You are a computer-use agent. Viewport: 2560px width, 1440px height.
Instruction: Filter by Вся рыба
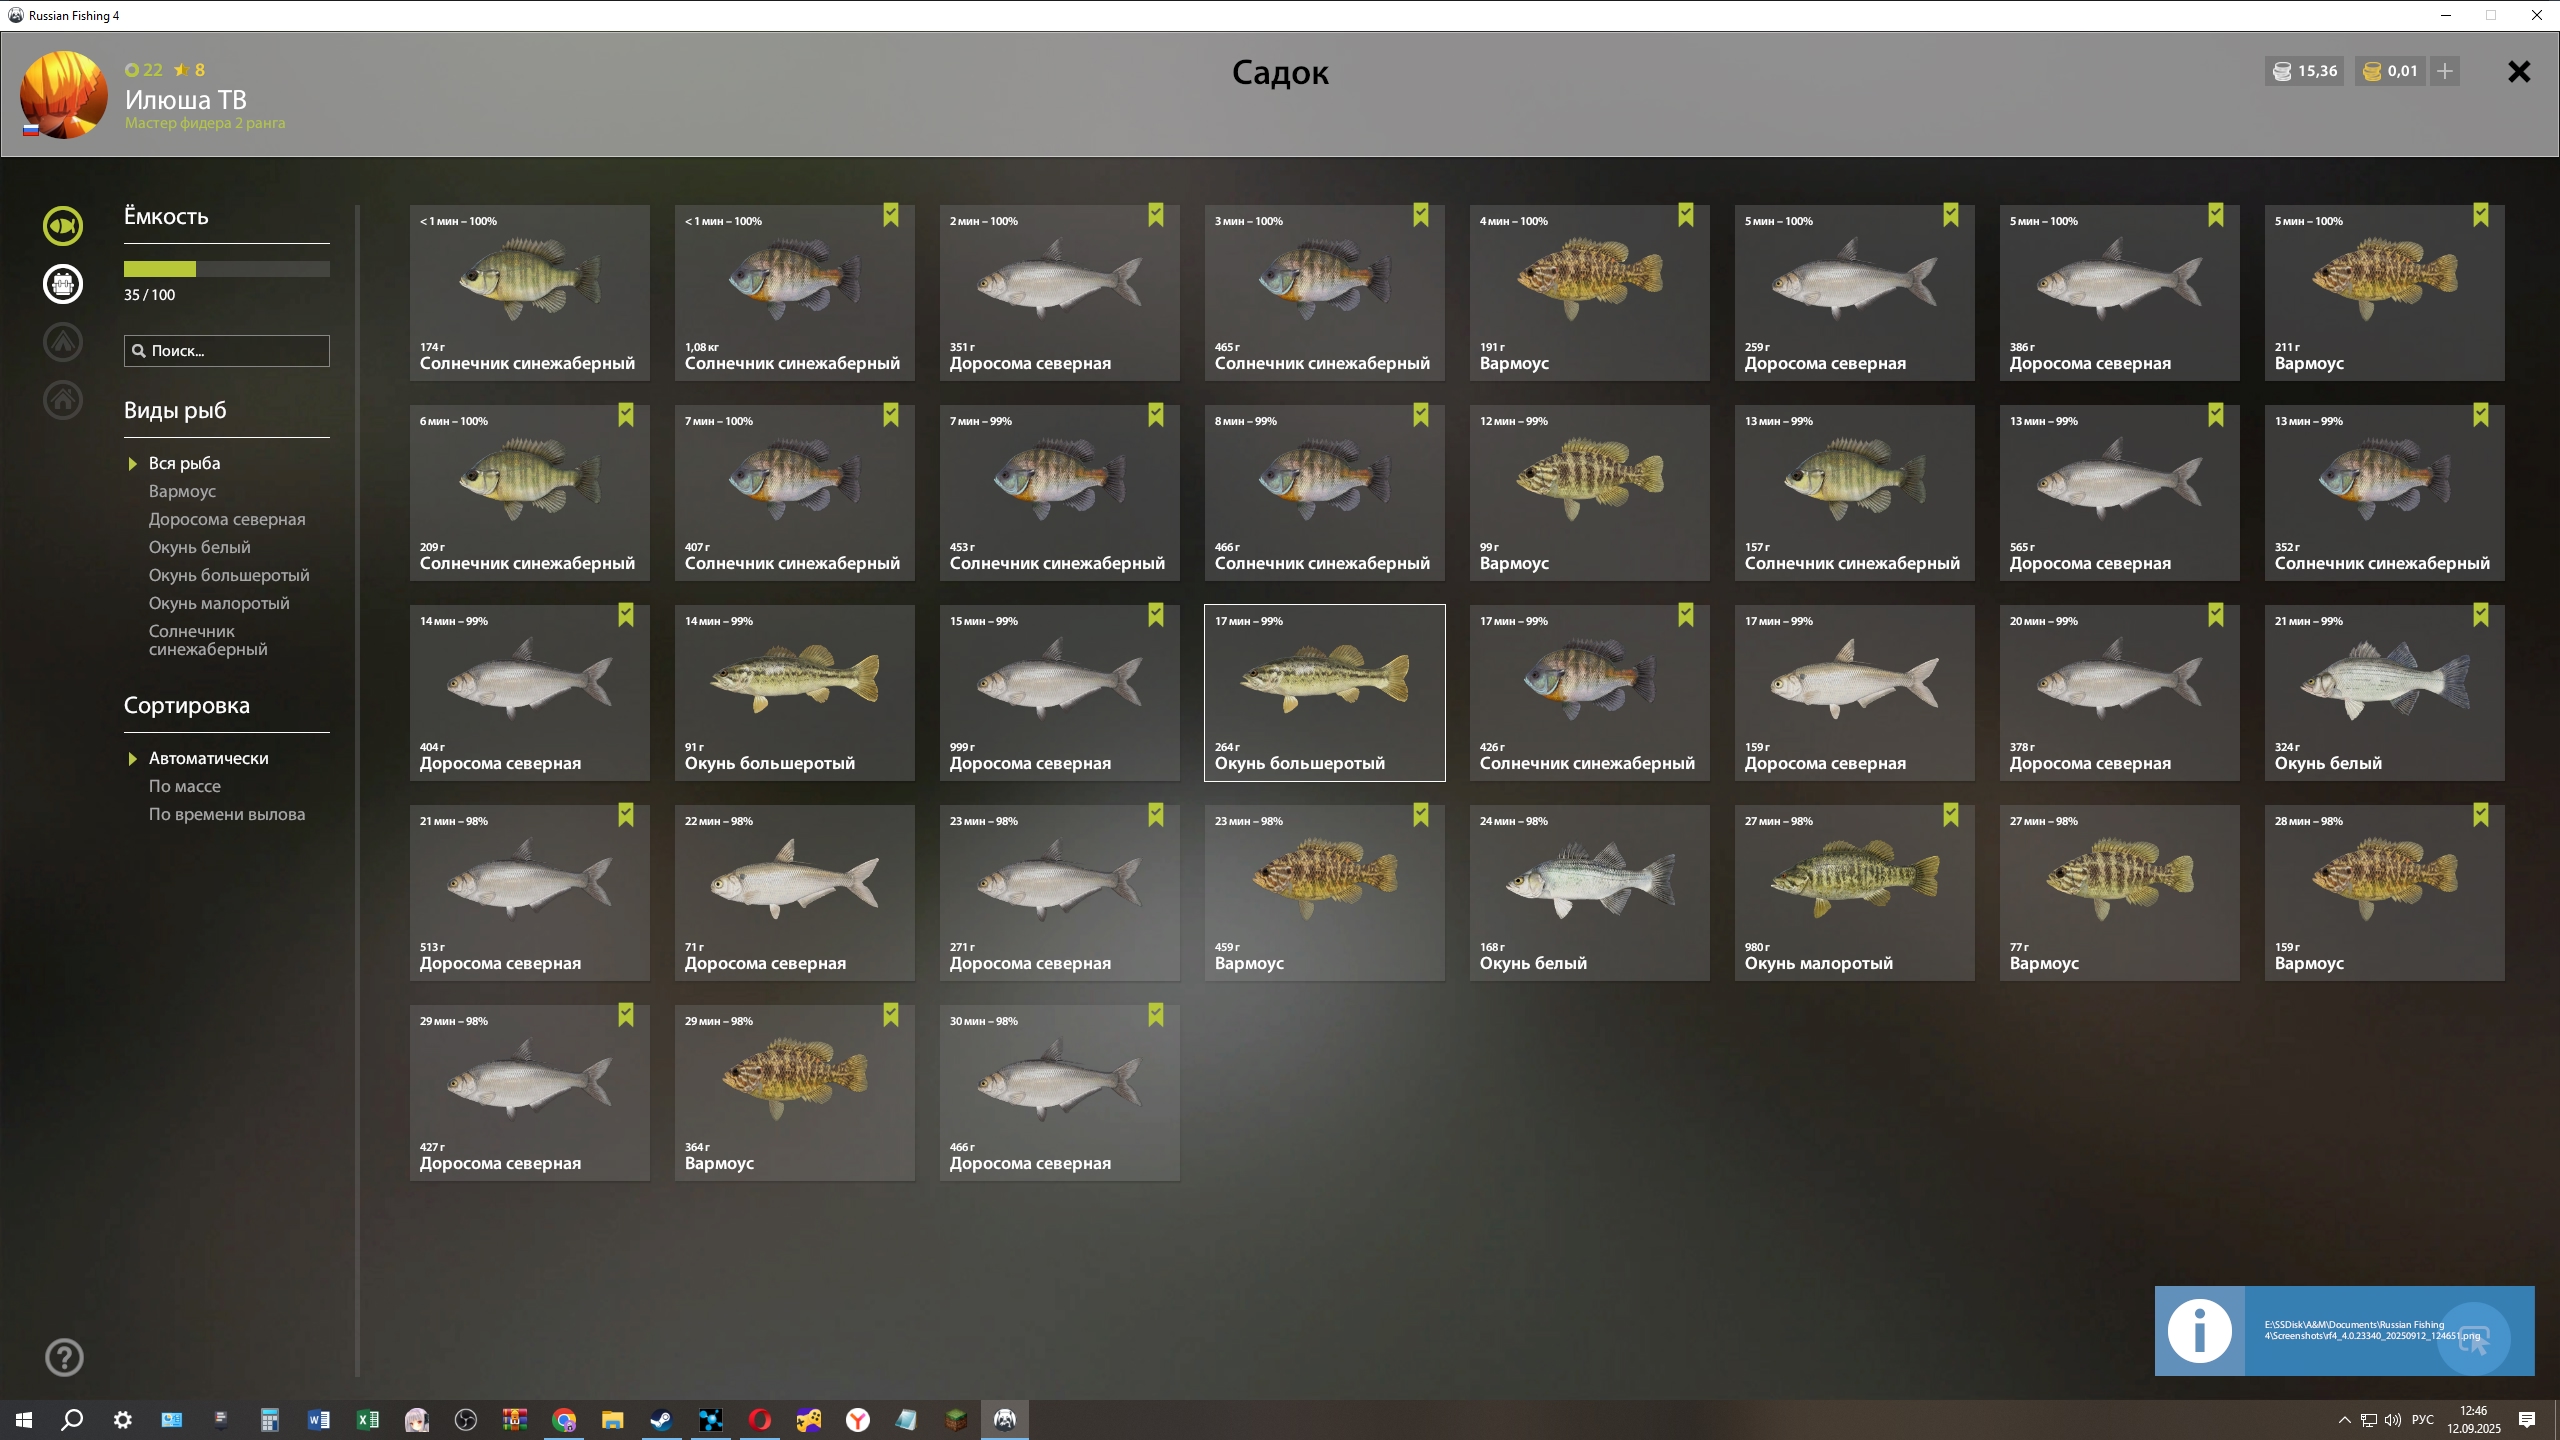(x=185, y=463)
